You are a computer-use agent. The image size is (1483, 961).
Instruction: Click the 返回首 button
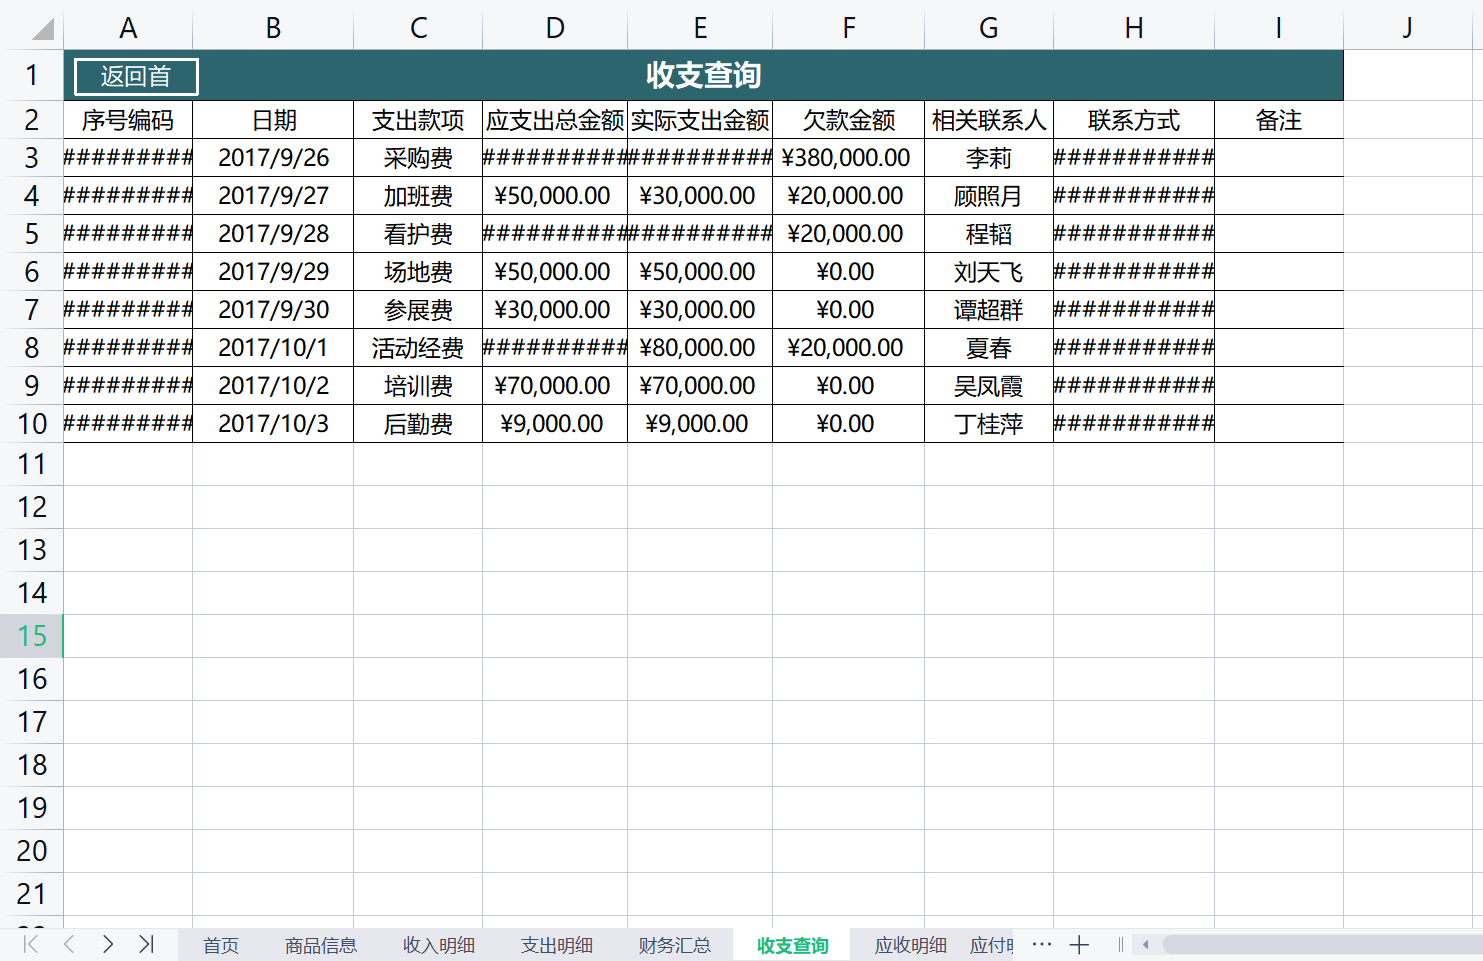point(136,77)
